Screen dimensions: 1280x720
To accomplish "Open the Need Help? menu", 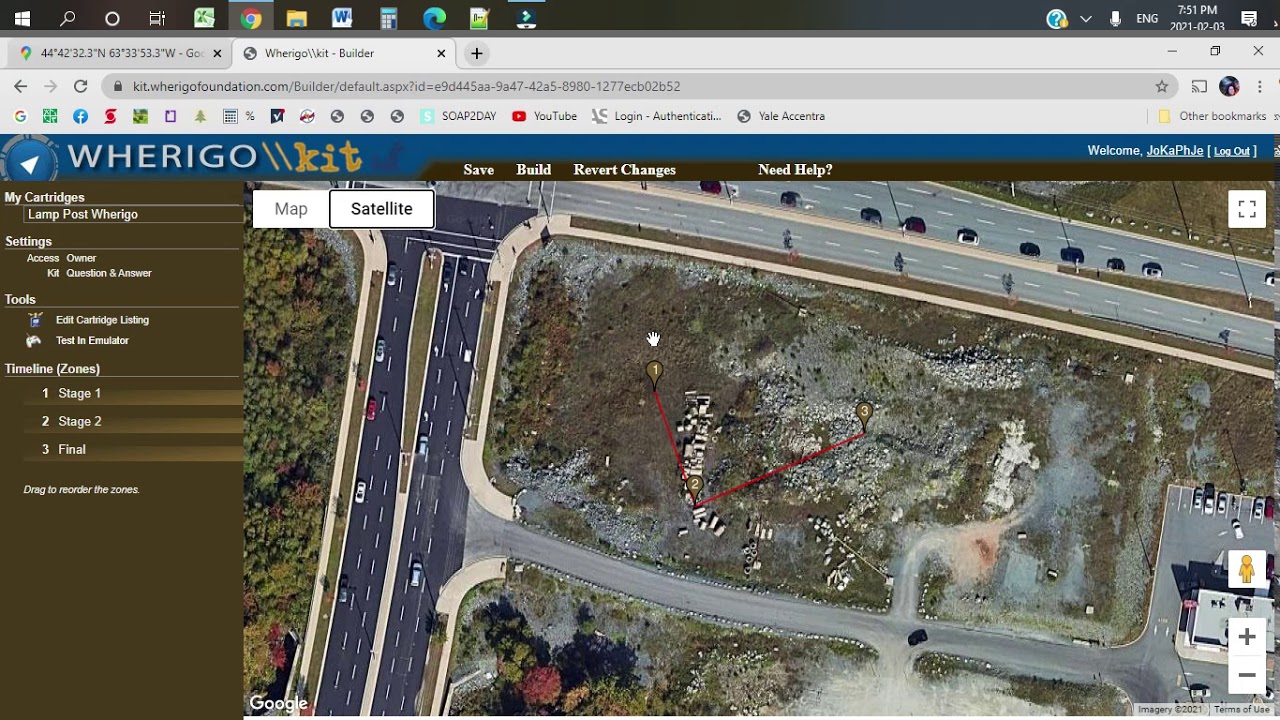I will [795, 170].
